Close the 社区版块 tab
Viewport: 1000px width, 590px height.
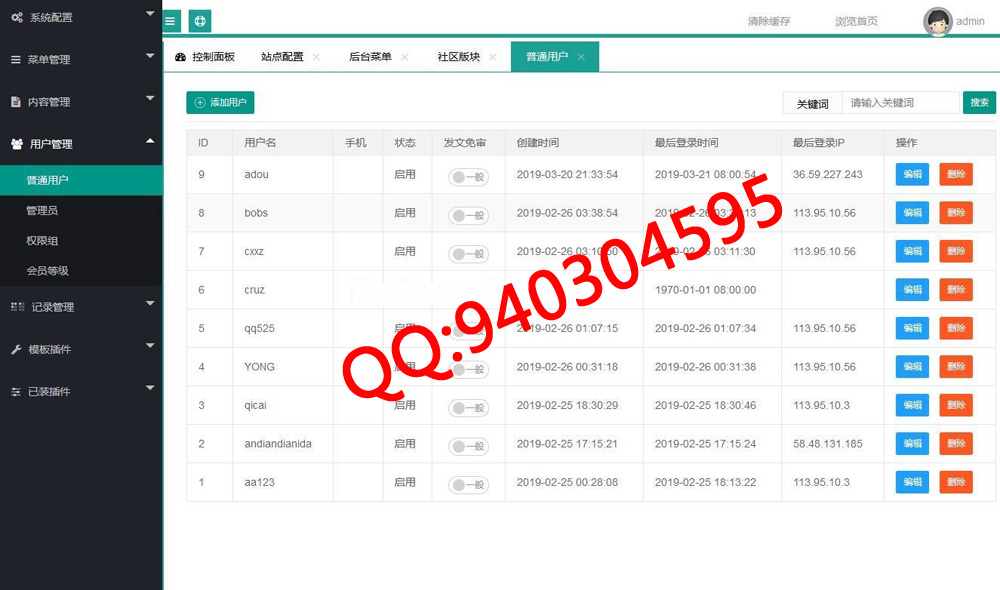(x=493, y=57)
